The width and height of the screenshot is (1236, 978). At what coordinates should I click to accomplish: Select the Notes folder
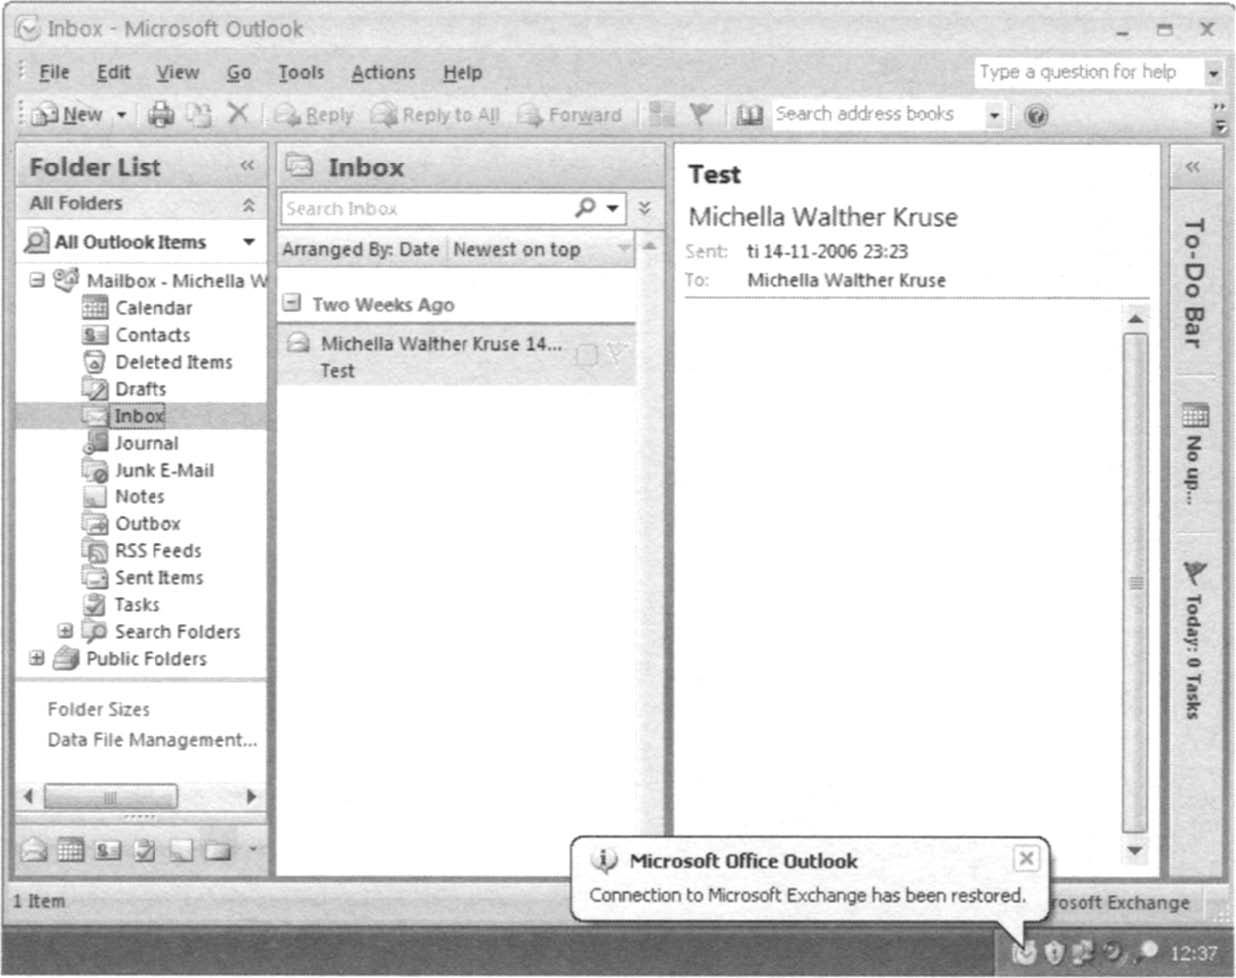(x=139, y=496)
